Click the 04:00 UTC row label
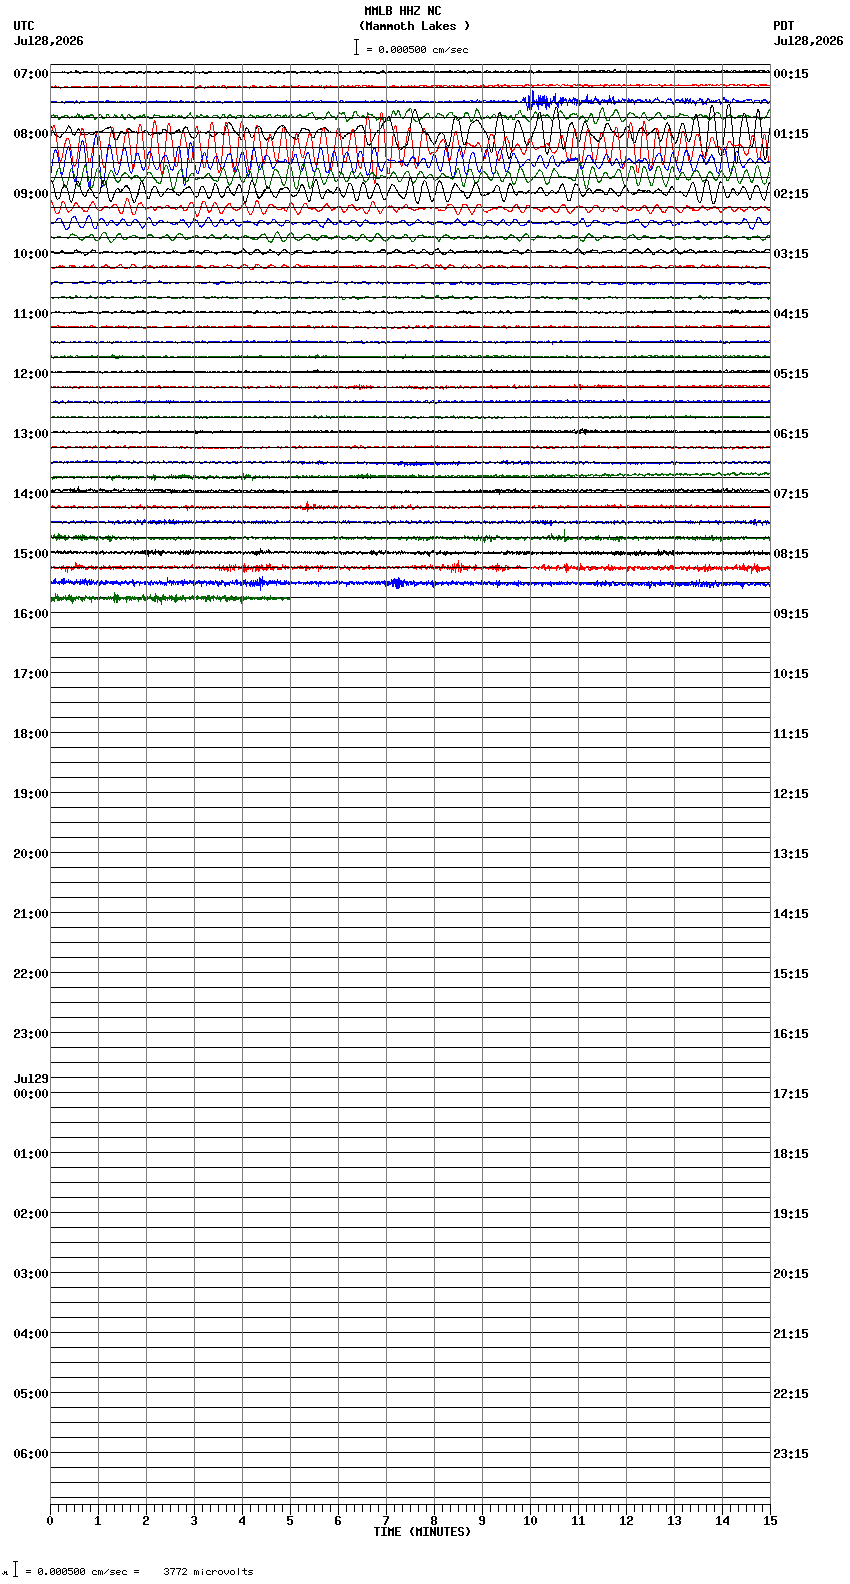 pos(31,1334)
